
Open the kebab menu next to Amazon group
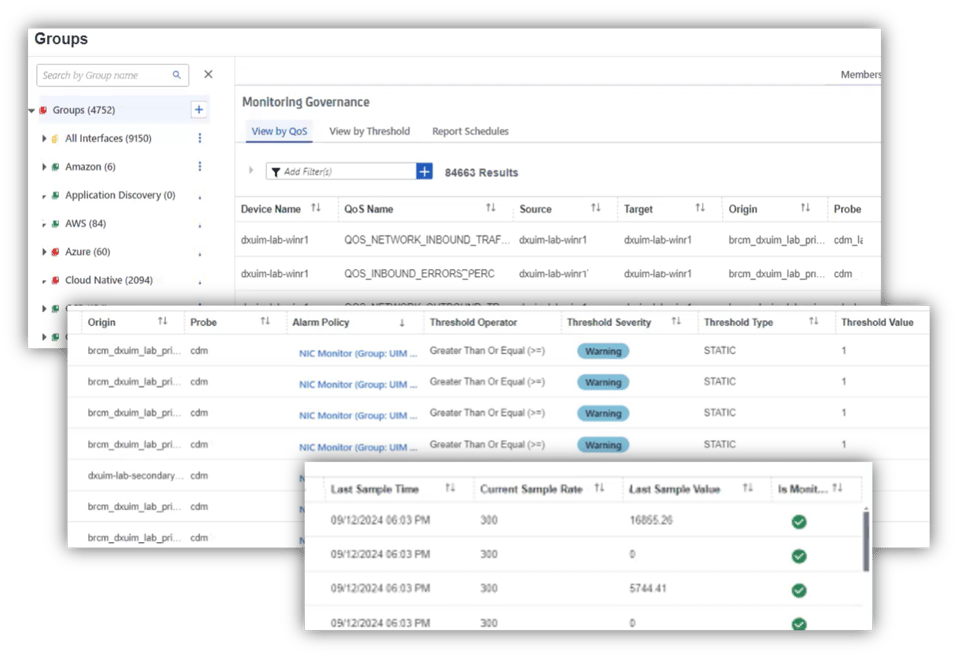[199, 166]
